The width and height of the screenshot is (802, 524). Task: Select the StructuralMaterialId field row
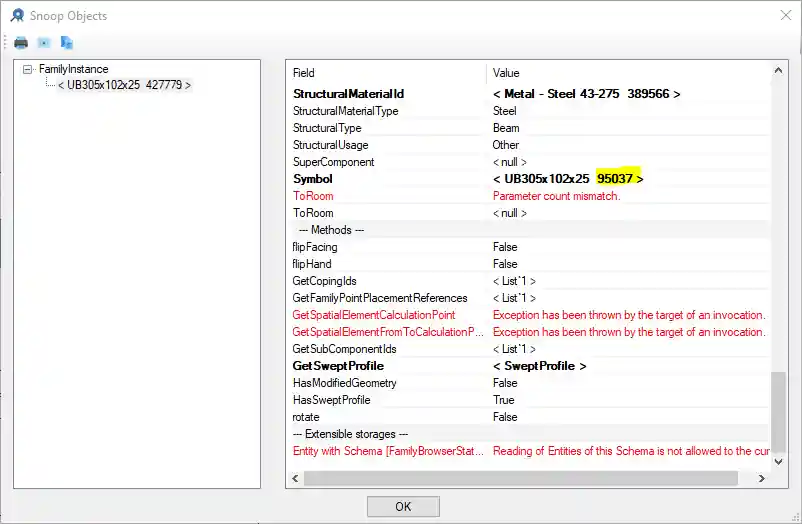pos(348,94)
